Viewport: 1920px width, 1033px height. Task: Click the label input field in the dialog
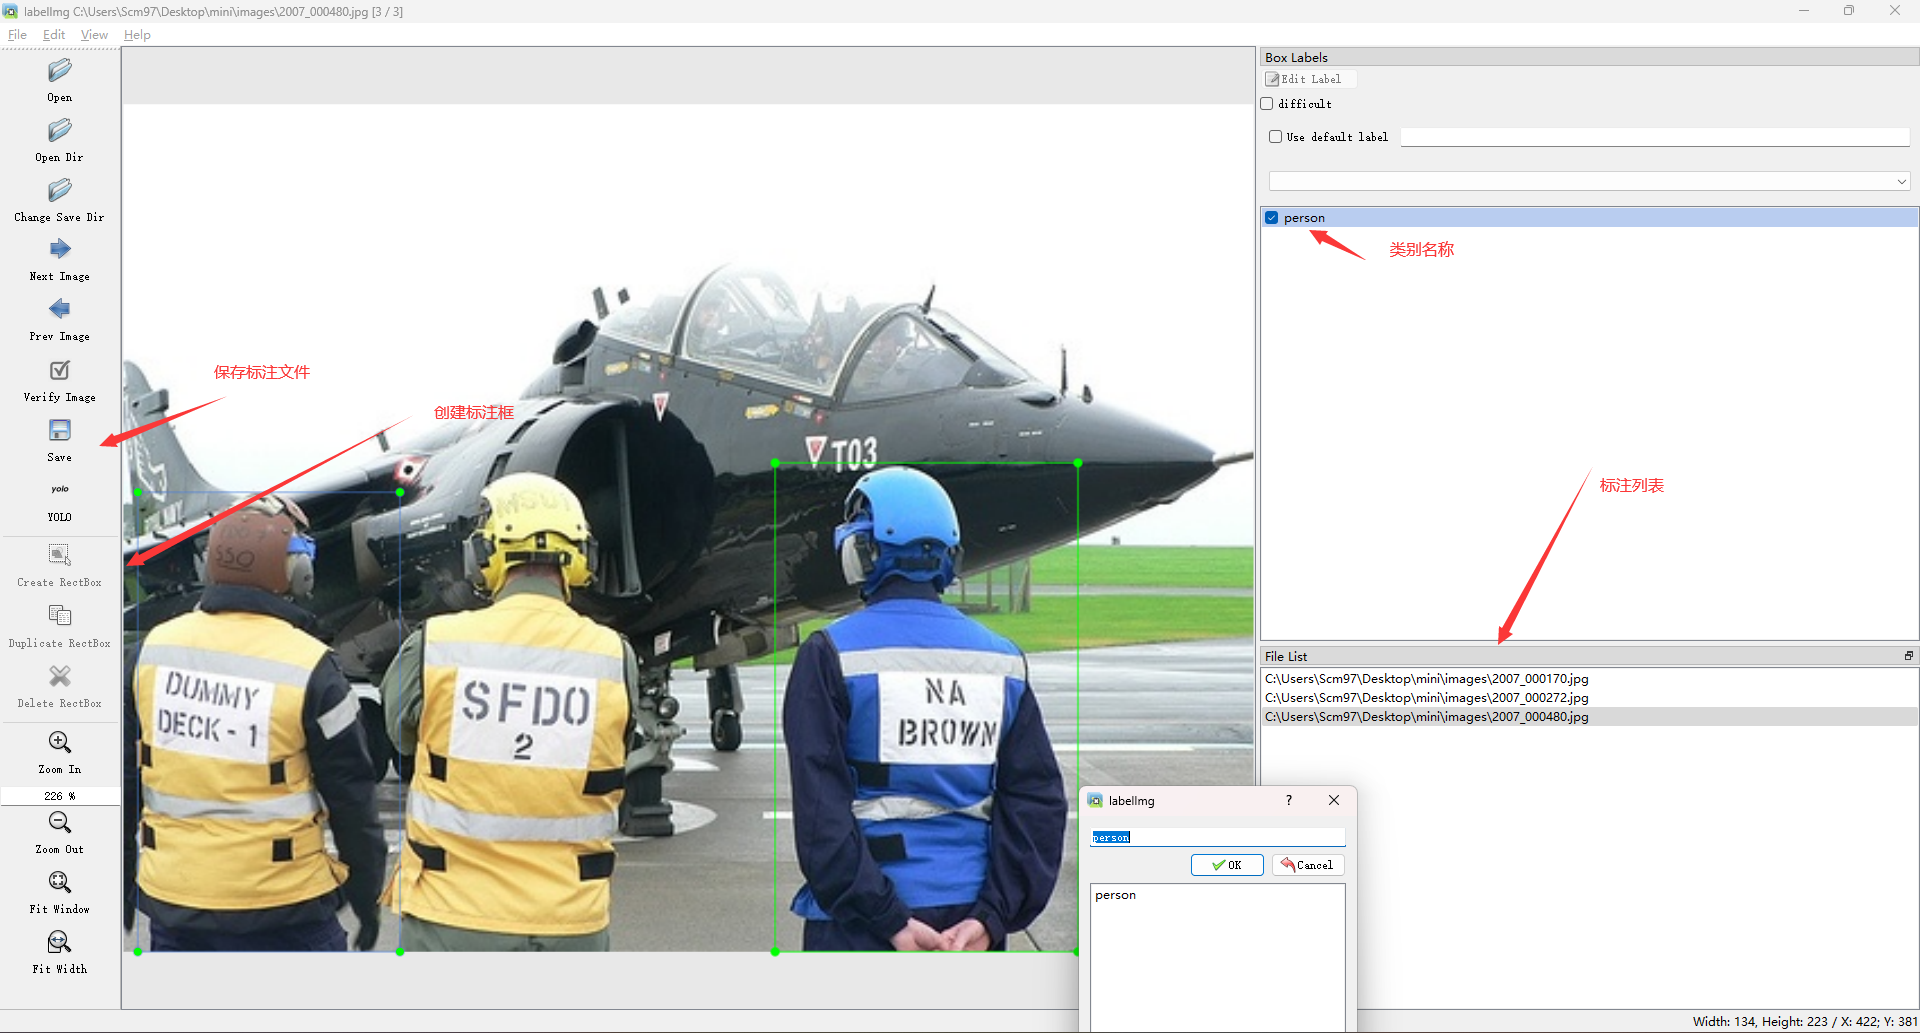[1218, 837]
